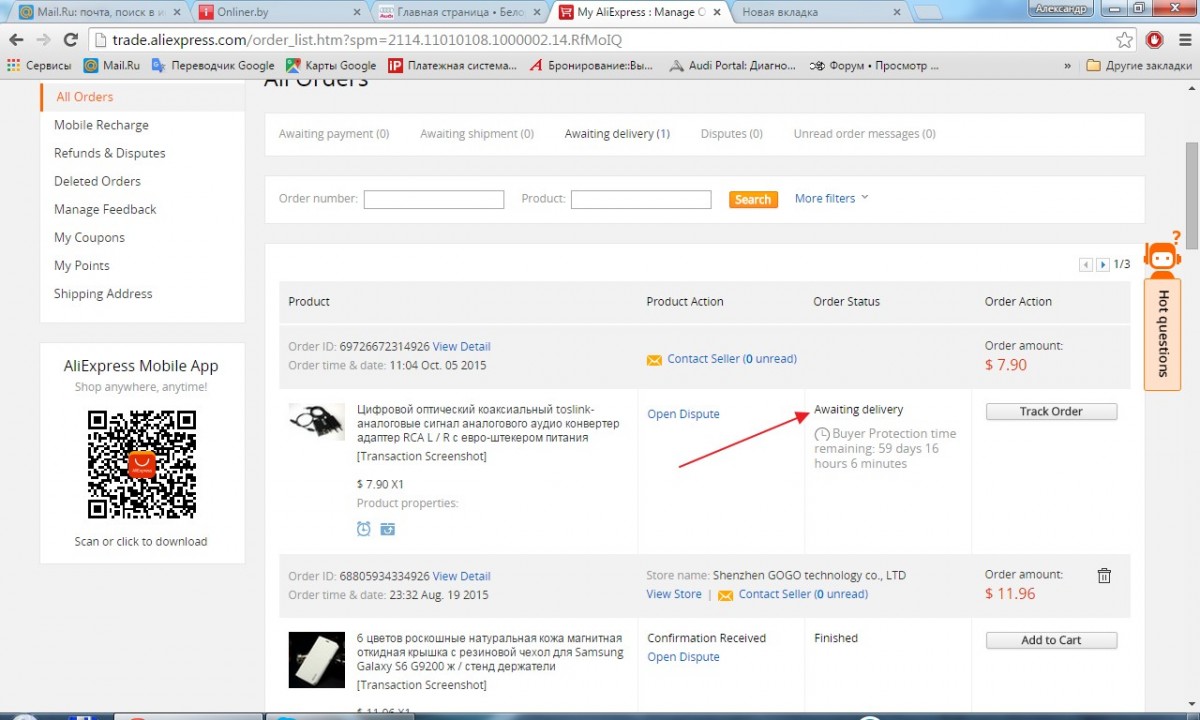
Task: Click the Product search input field
Action: (x=641, y=199)
